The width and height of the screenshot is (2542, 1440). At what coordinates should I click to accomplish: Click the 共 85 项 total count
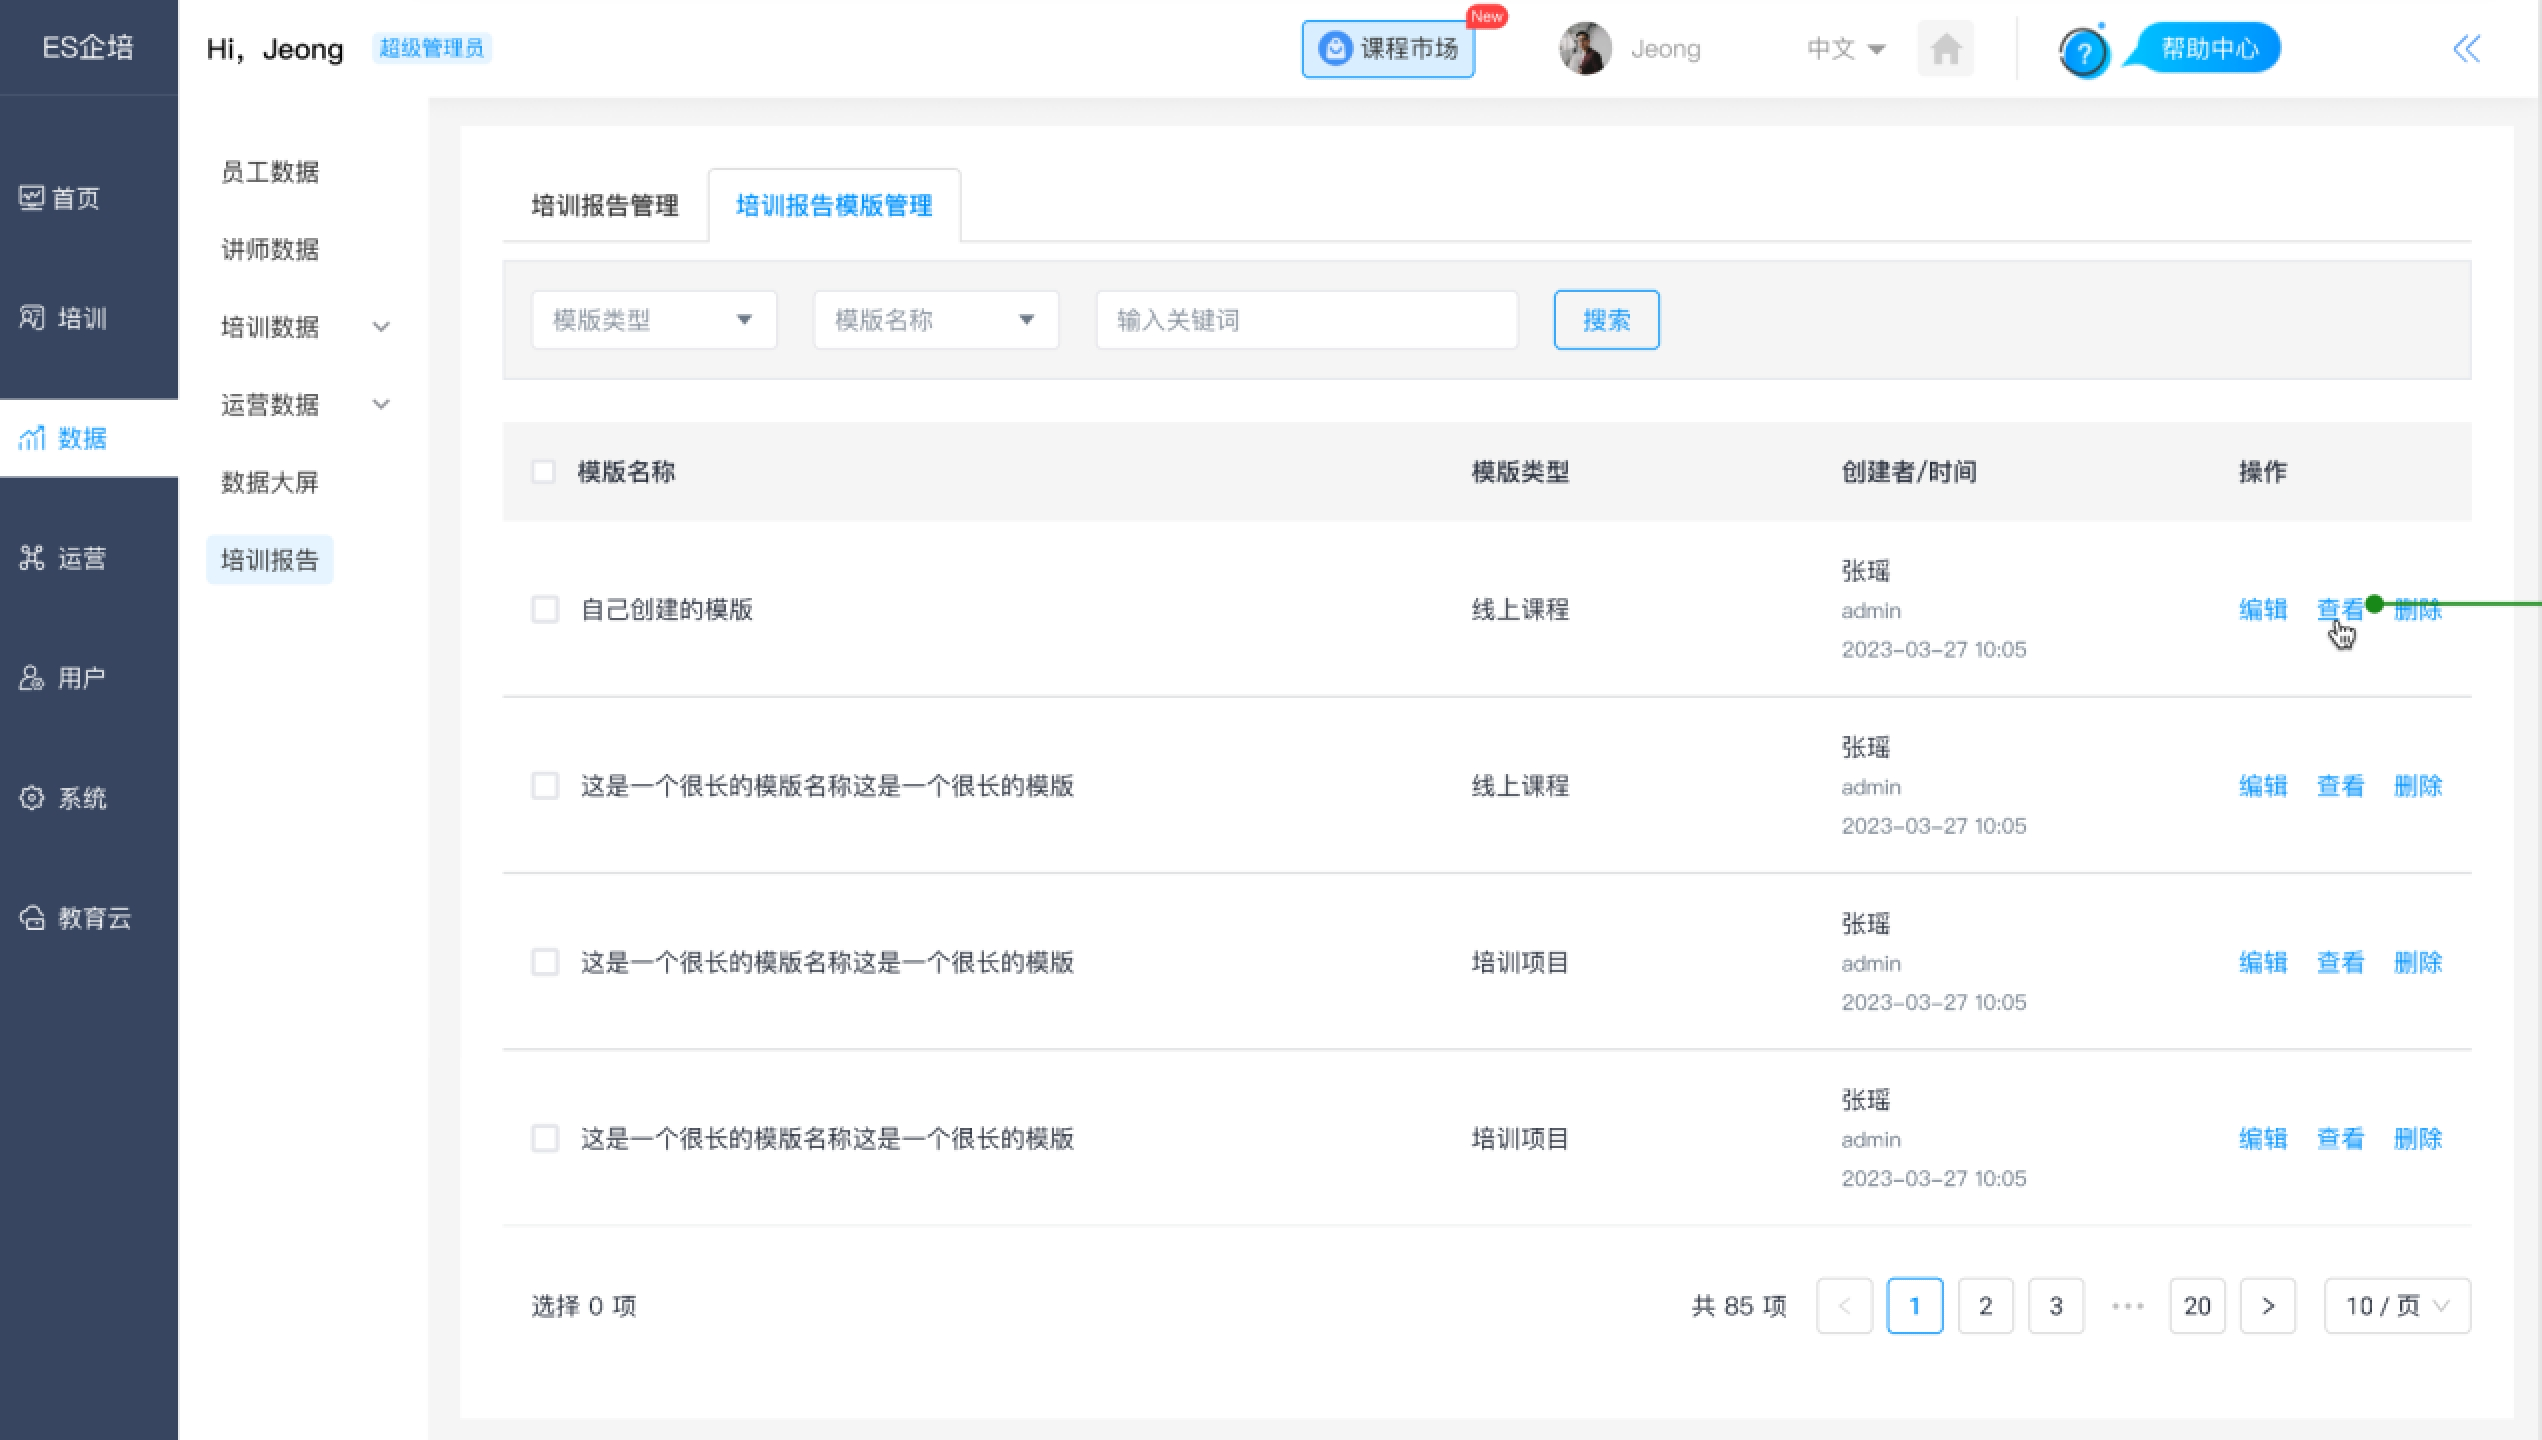1739,1306
